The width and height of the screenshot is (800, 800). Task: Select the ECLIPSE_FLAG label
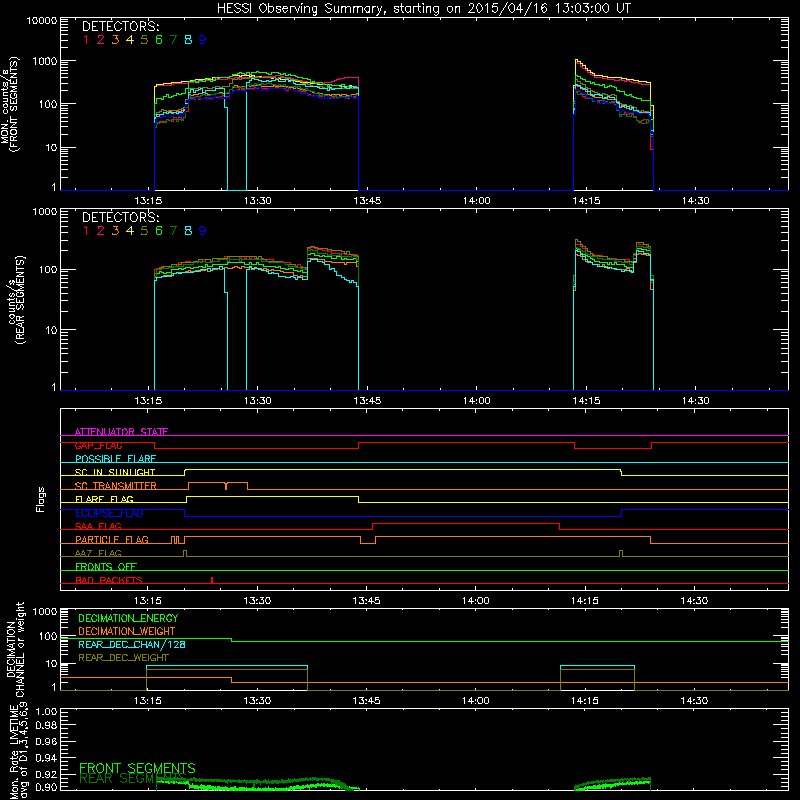pos(109,513)
